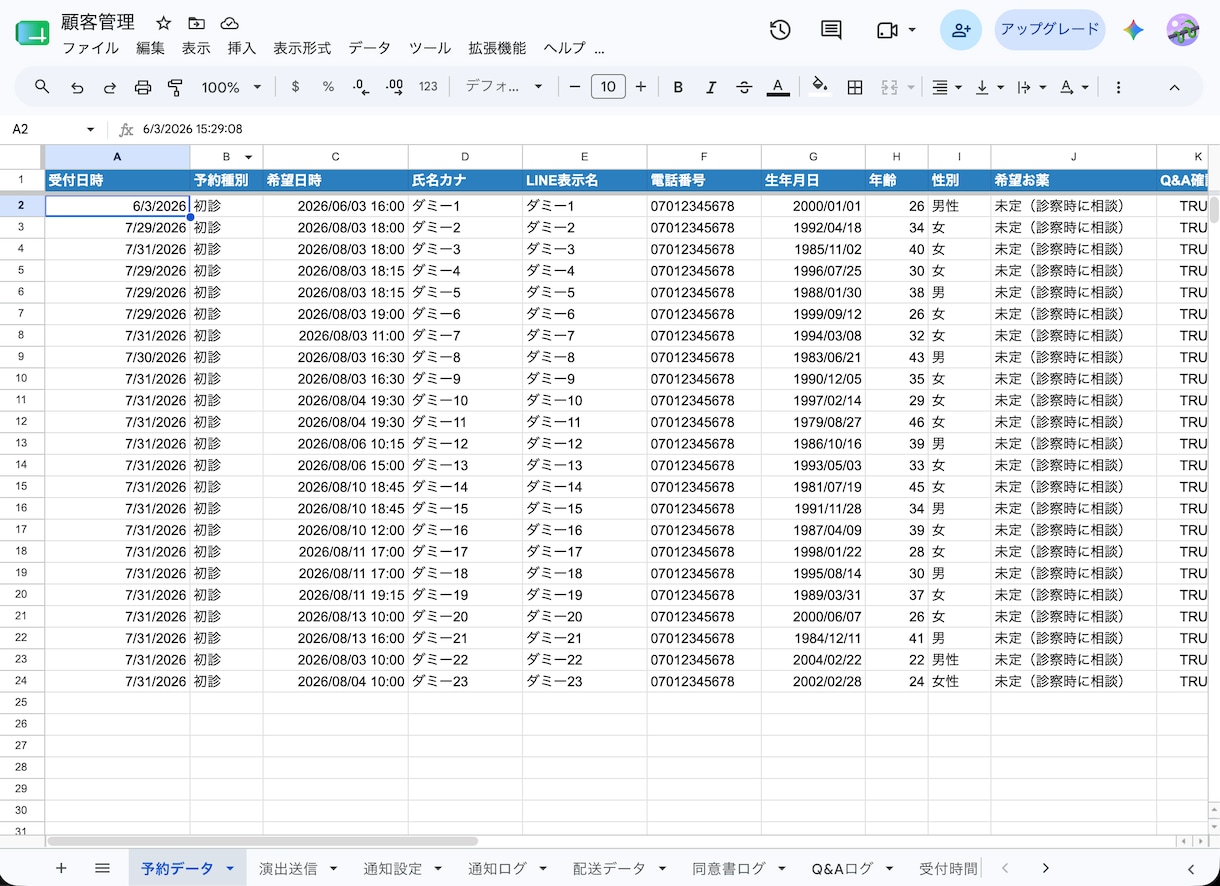The width and height of the screenshot is (1220, 886).
Task: Click the アップグレード button
Action: pyautogui.click(x=1050, y=30)
